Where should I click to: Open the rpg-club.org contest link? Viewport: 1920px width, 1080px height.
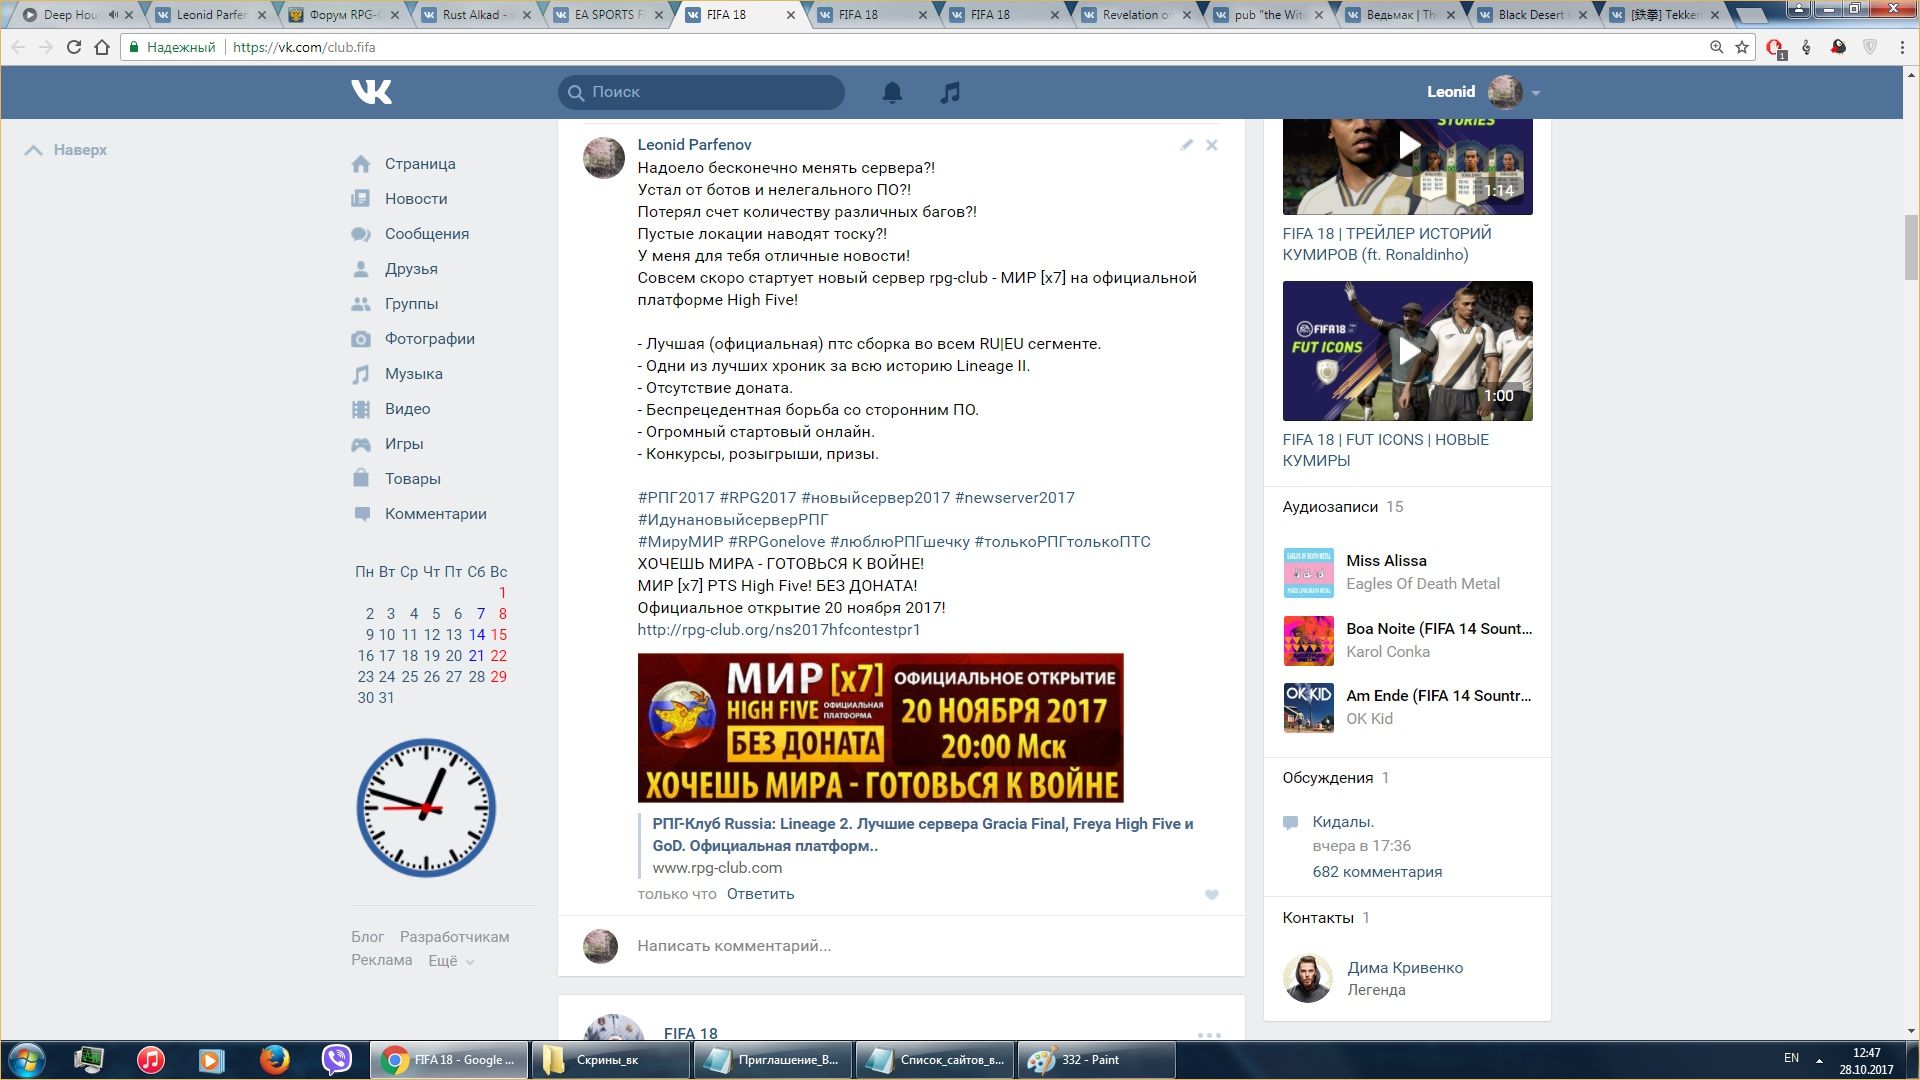click(x=778, y=630)
